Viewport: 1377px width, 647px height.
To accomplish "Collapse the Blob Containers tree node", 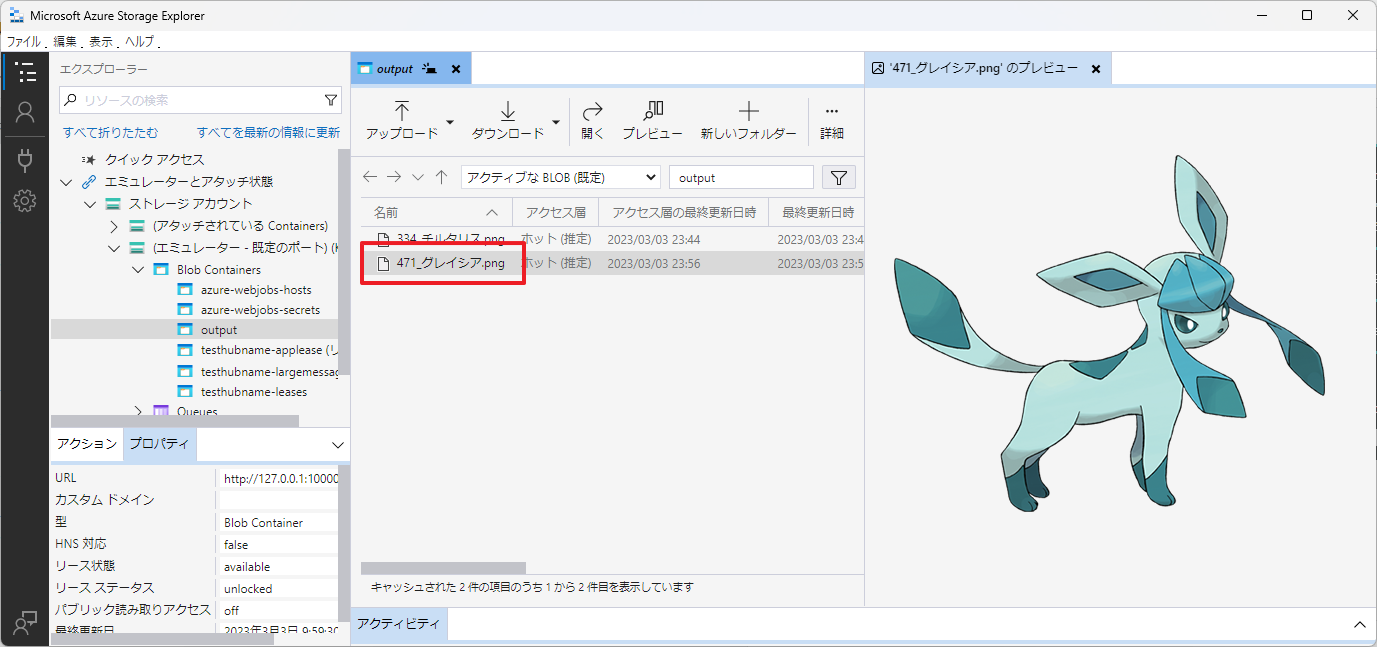I will pos(139,268).
